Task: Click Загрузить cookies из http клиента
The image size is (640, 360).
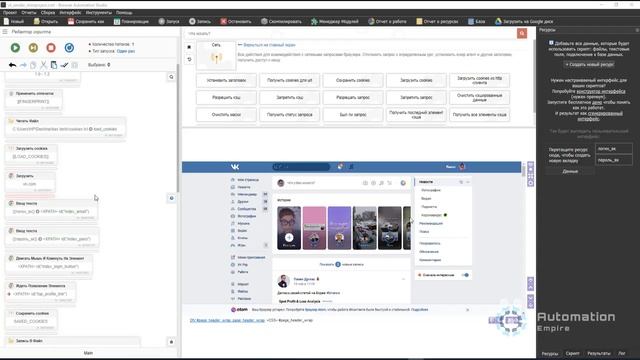Action: (x=479, y=80)
